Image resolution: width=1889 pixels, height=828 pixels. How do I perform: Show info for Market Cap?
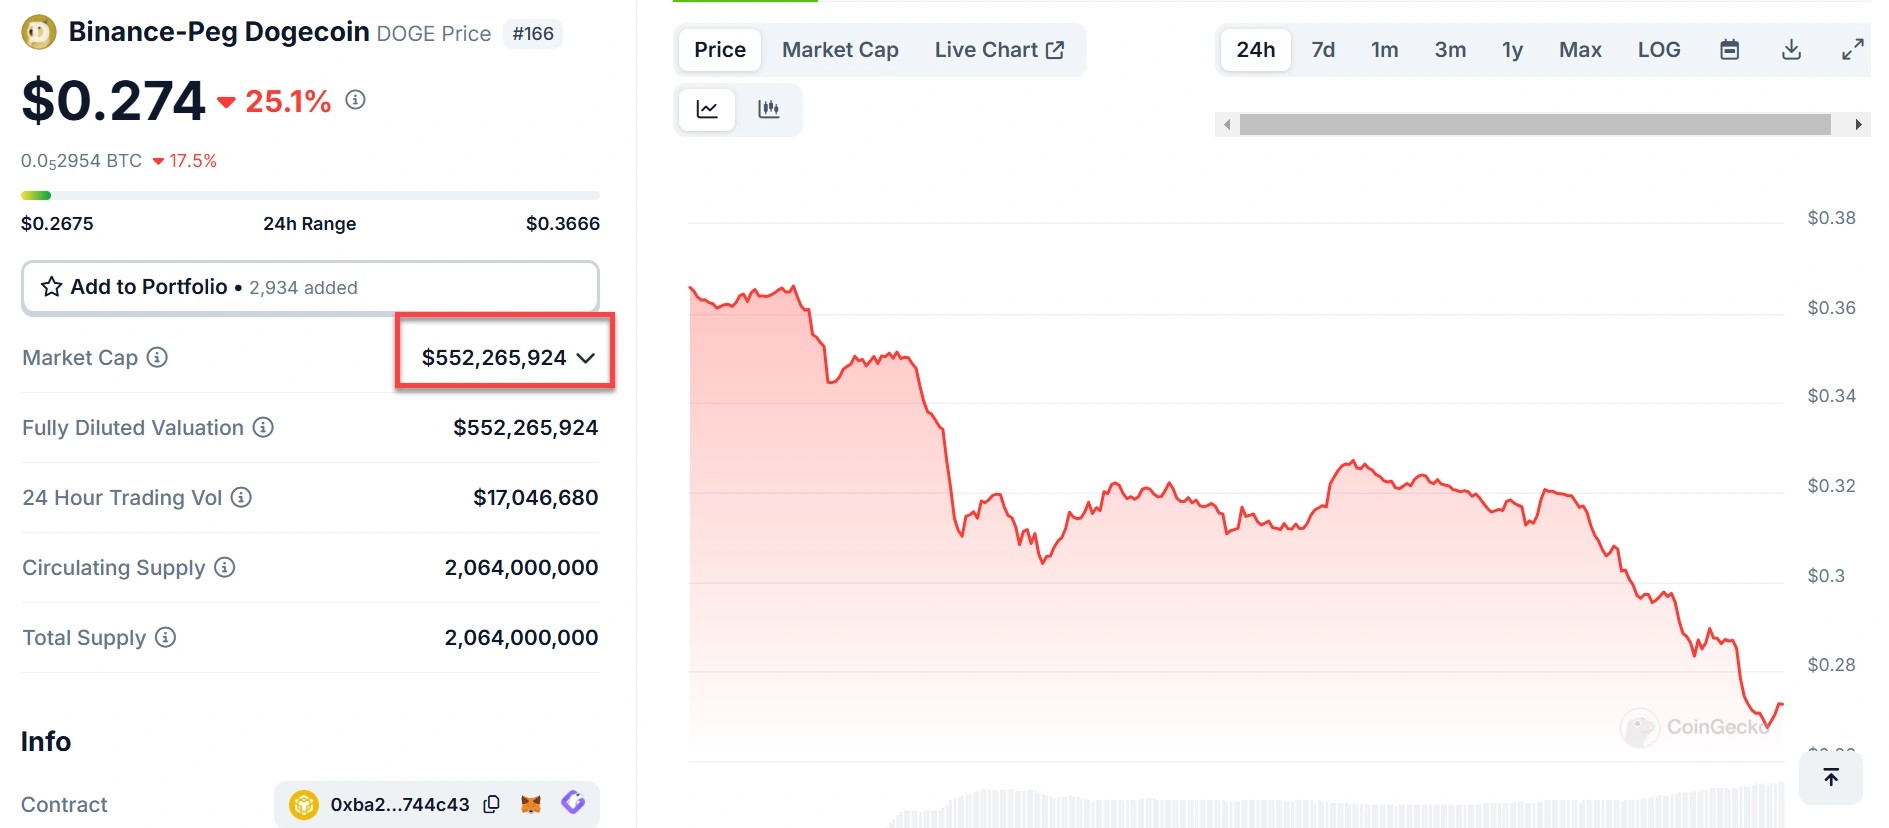[x=157, y=357]
